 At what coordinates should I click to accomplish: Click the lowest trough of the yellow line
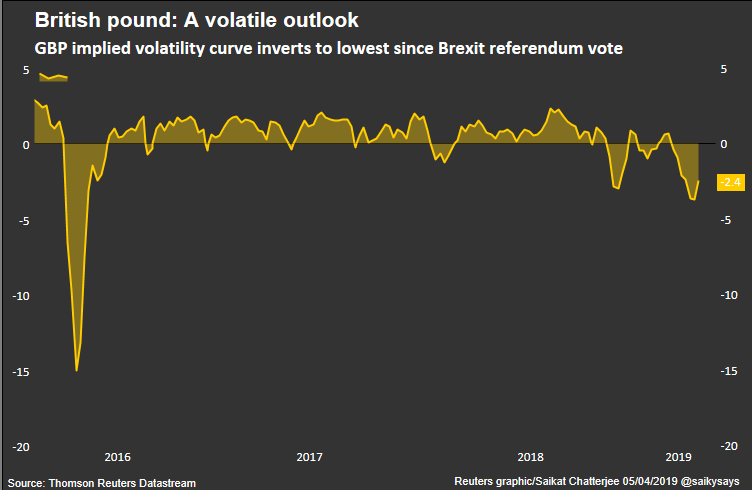(77, 370)
